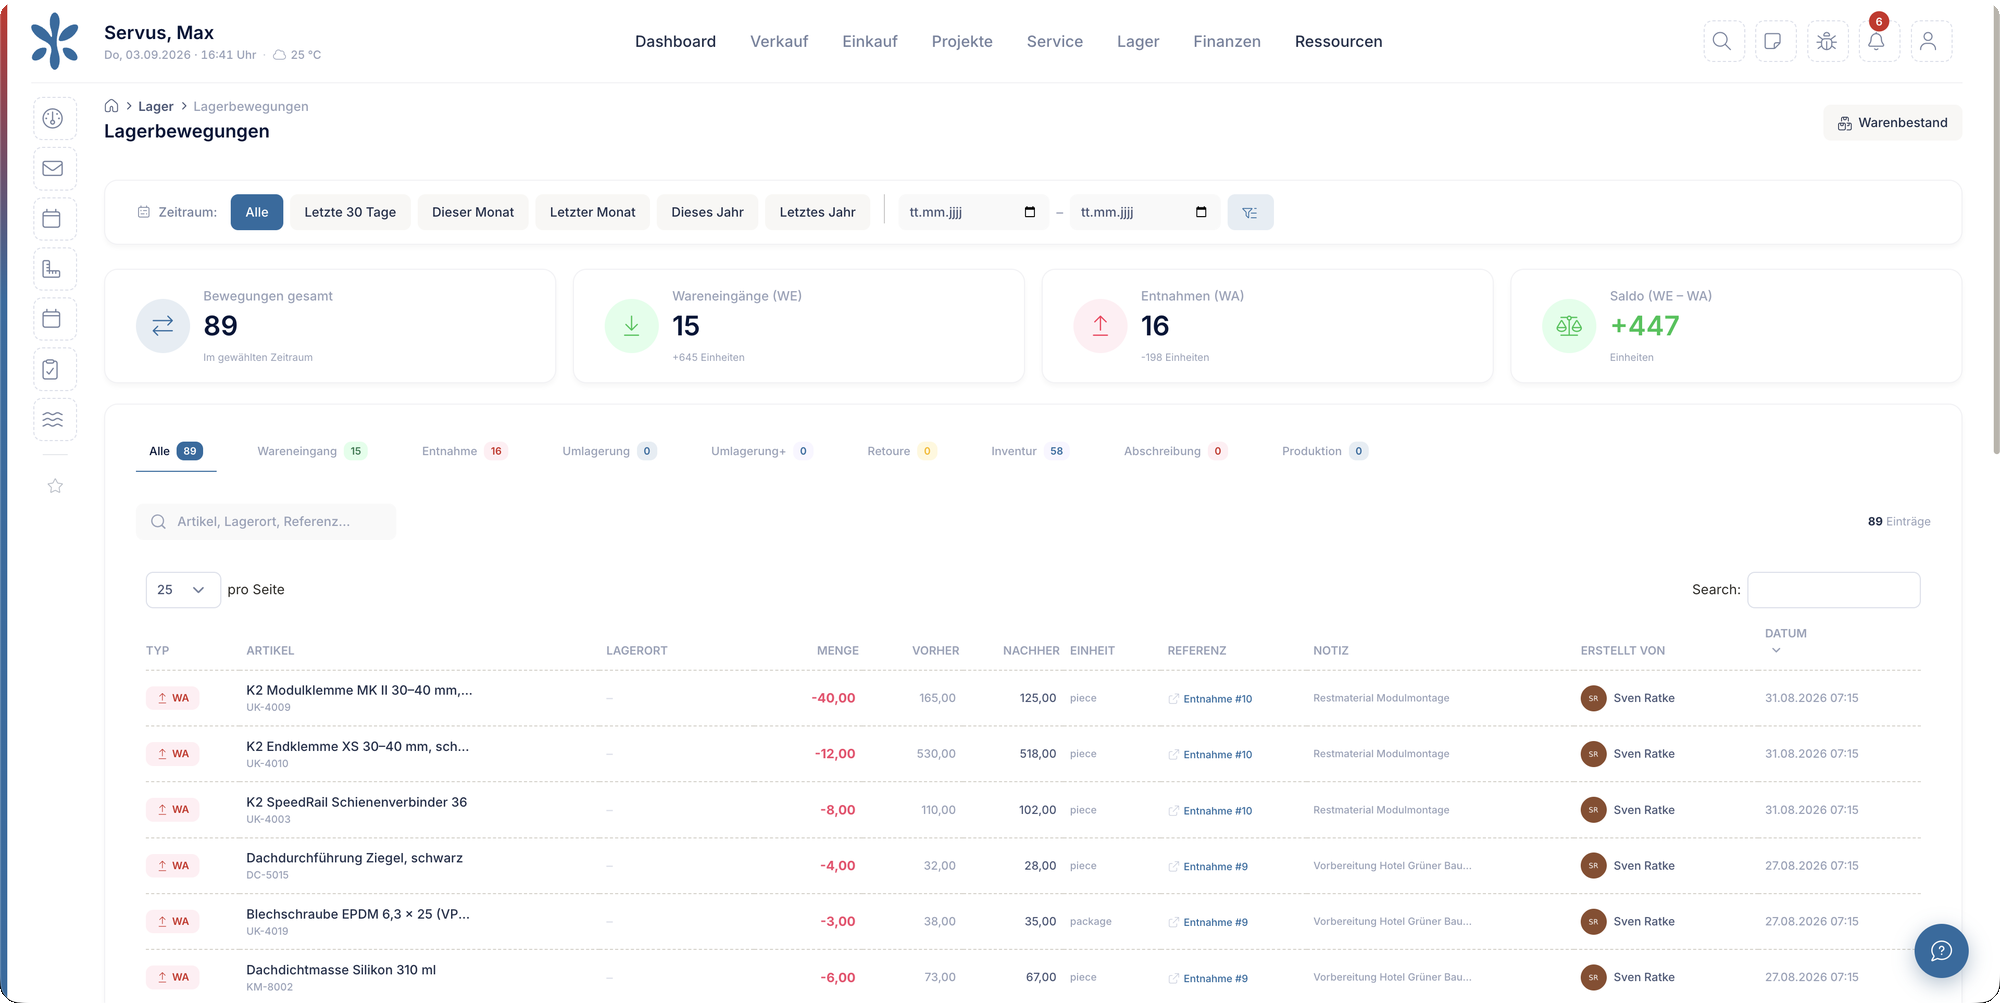Open the Finanzen menu item
2000x1003 pixels.
click(x=1227, y=41)
